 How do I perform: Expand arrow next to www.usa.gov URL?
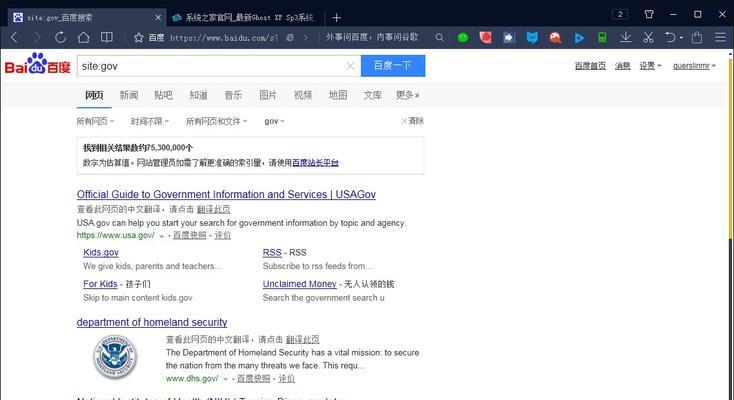coord(161,236)
